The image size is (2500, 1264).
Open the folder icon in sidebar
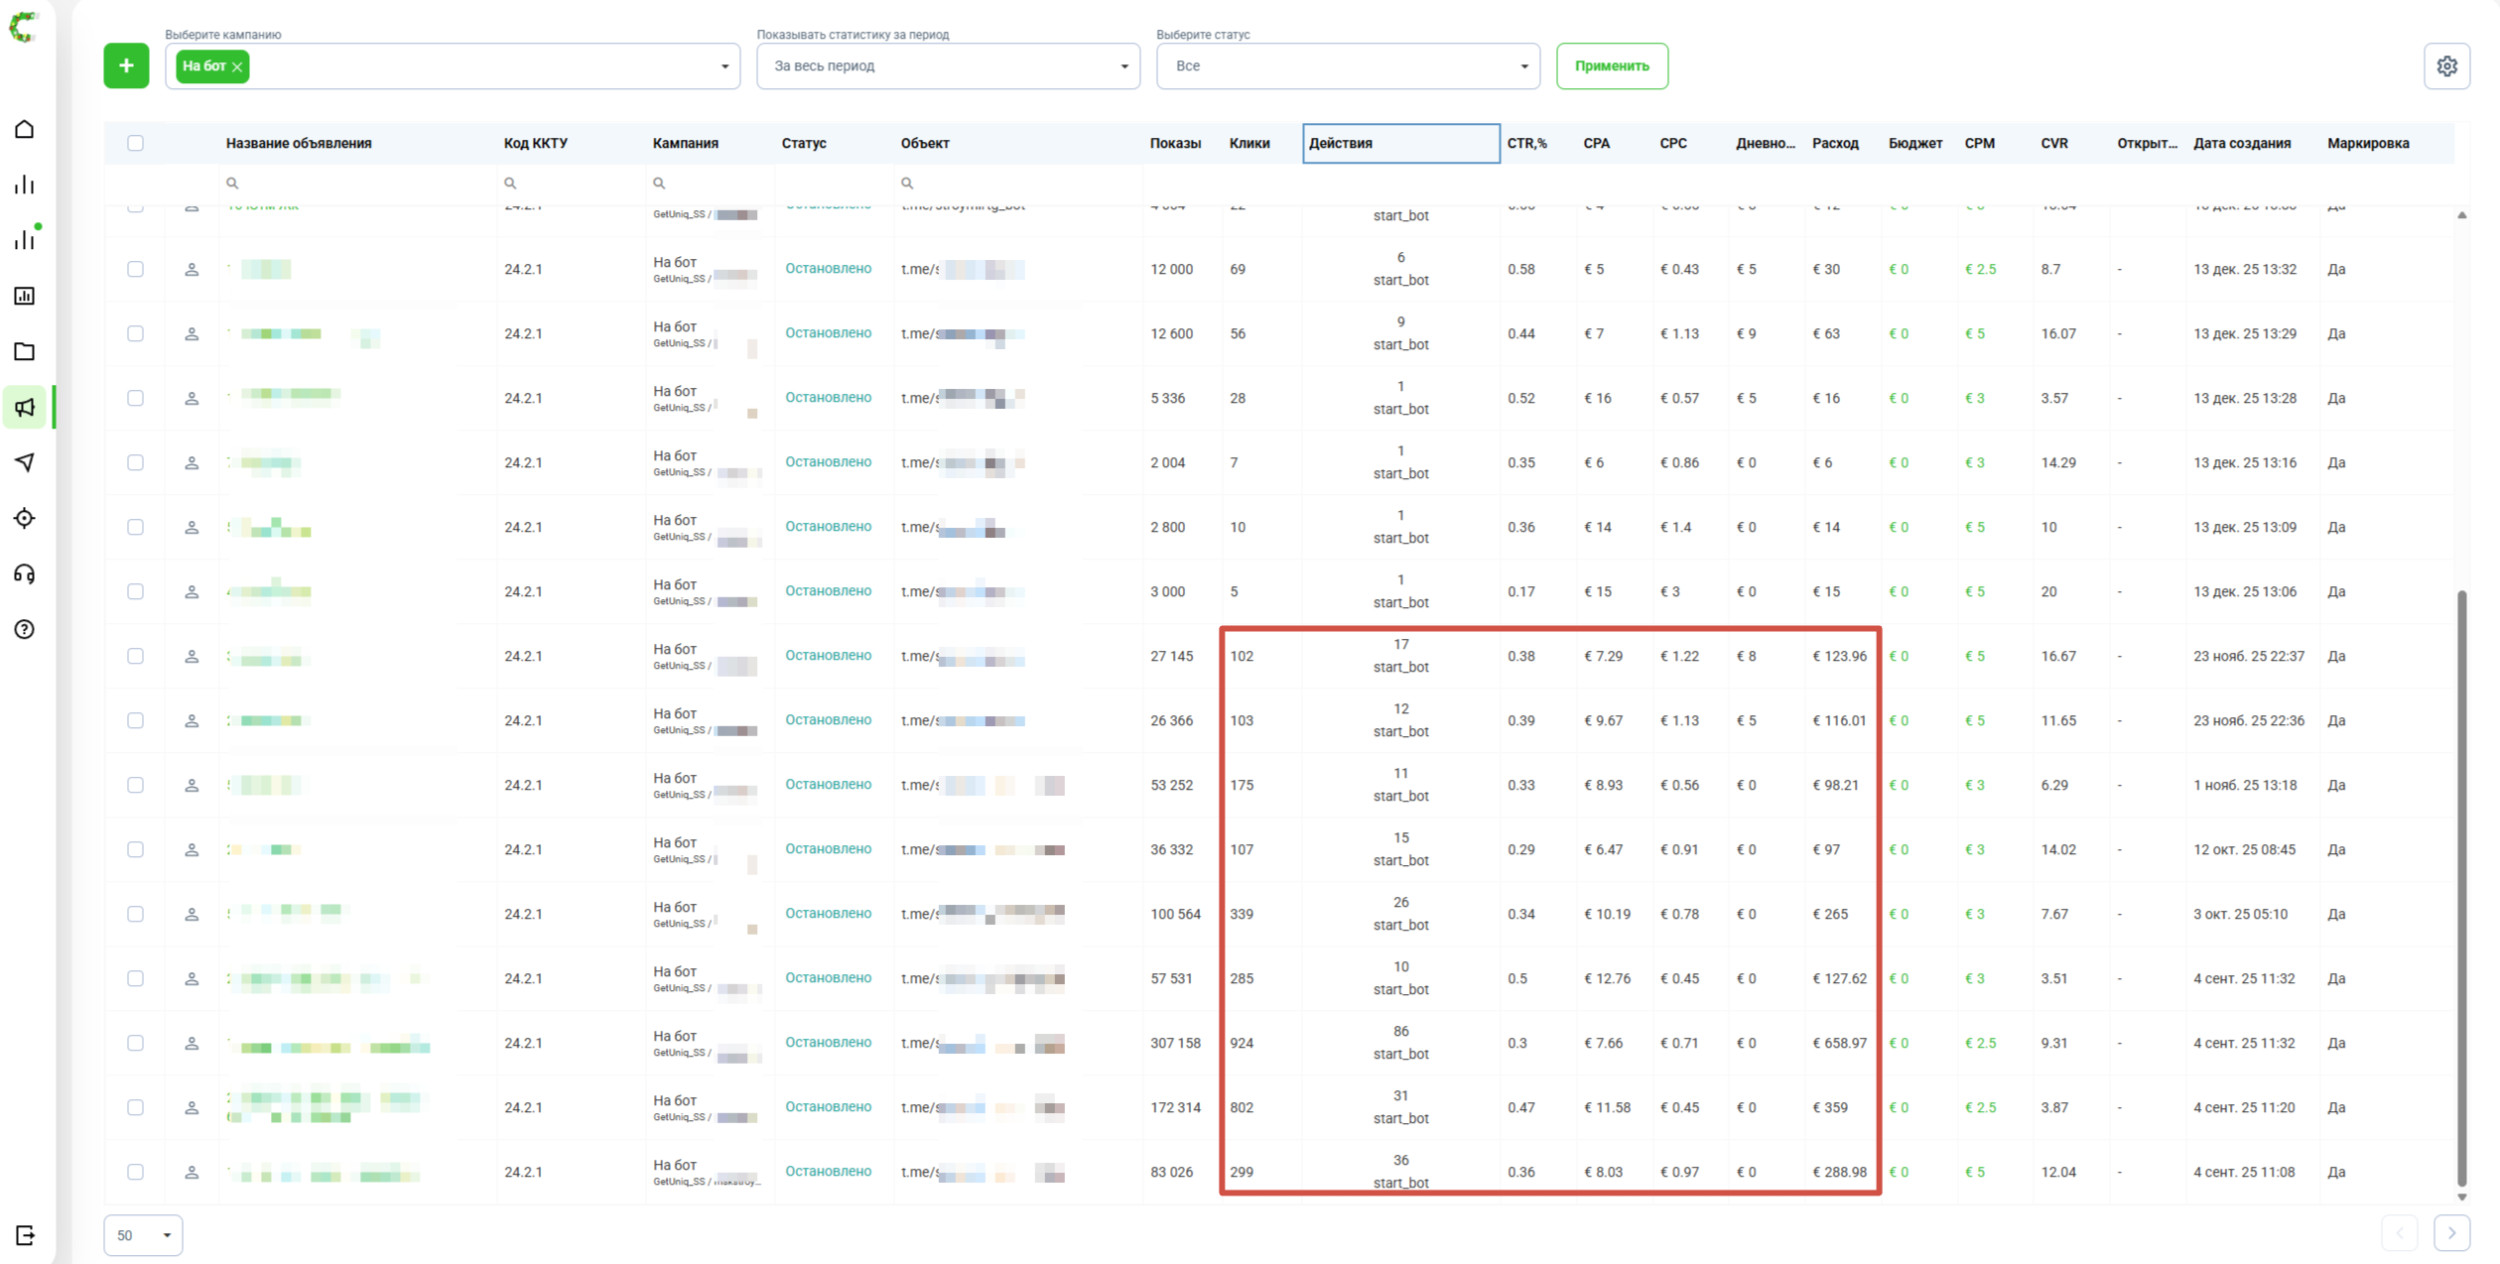[x=25, y=351]
